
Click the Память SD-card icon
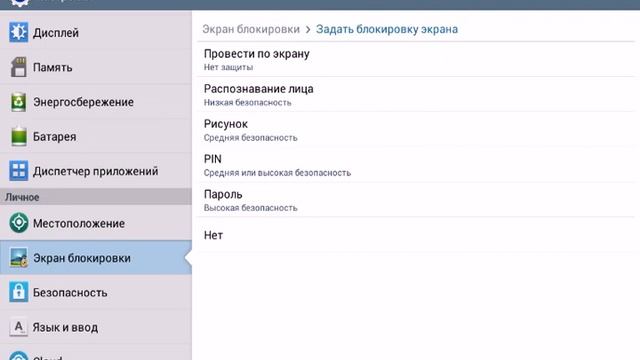pyautogui.click(x=18, y=67)
